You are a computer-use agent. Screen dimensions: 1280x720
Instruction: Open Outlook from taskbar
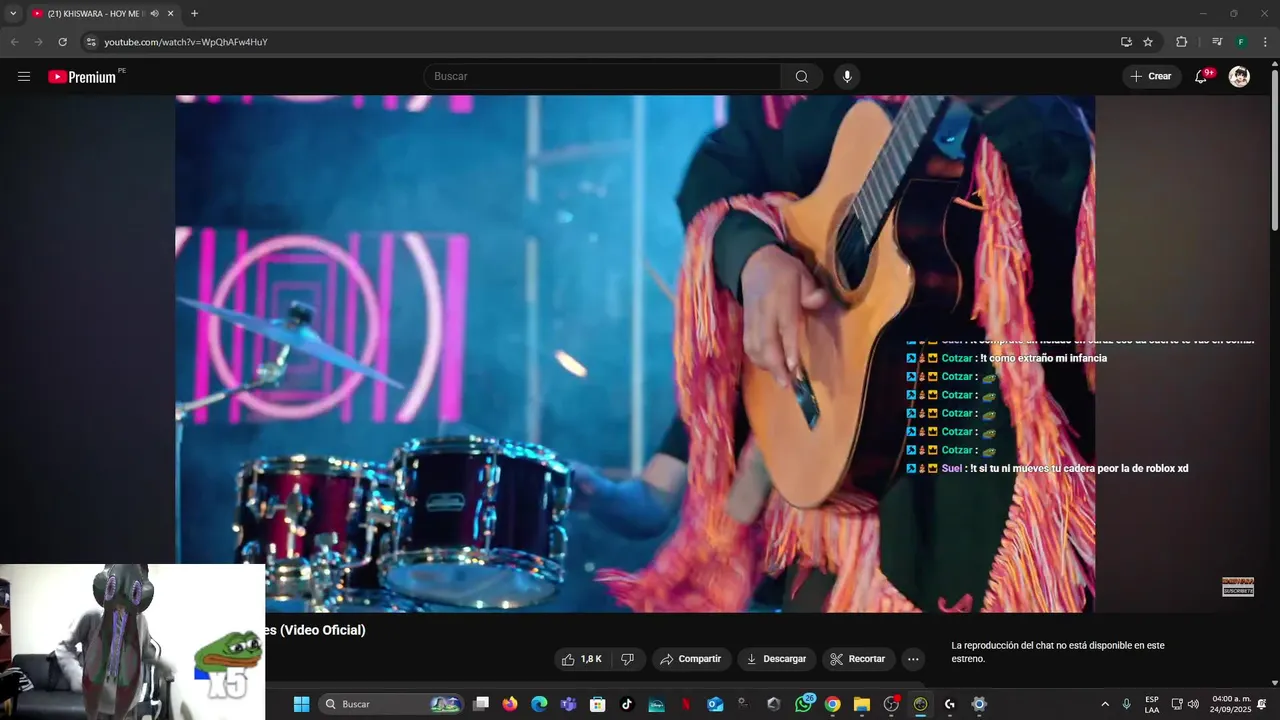(x=715, y=704)
